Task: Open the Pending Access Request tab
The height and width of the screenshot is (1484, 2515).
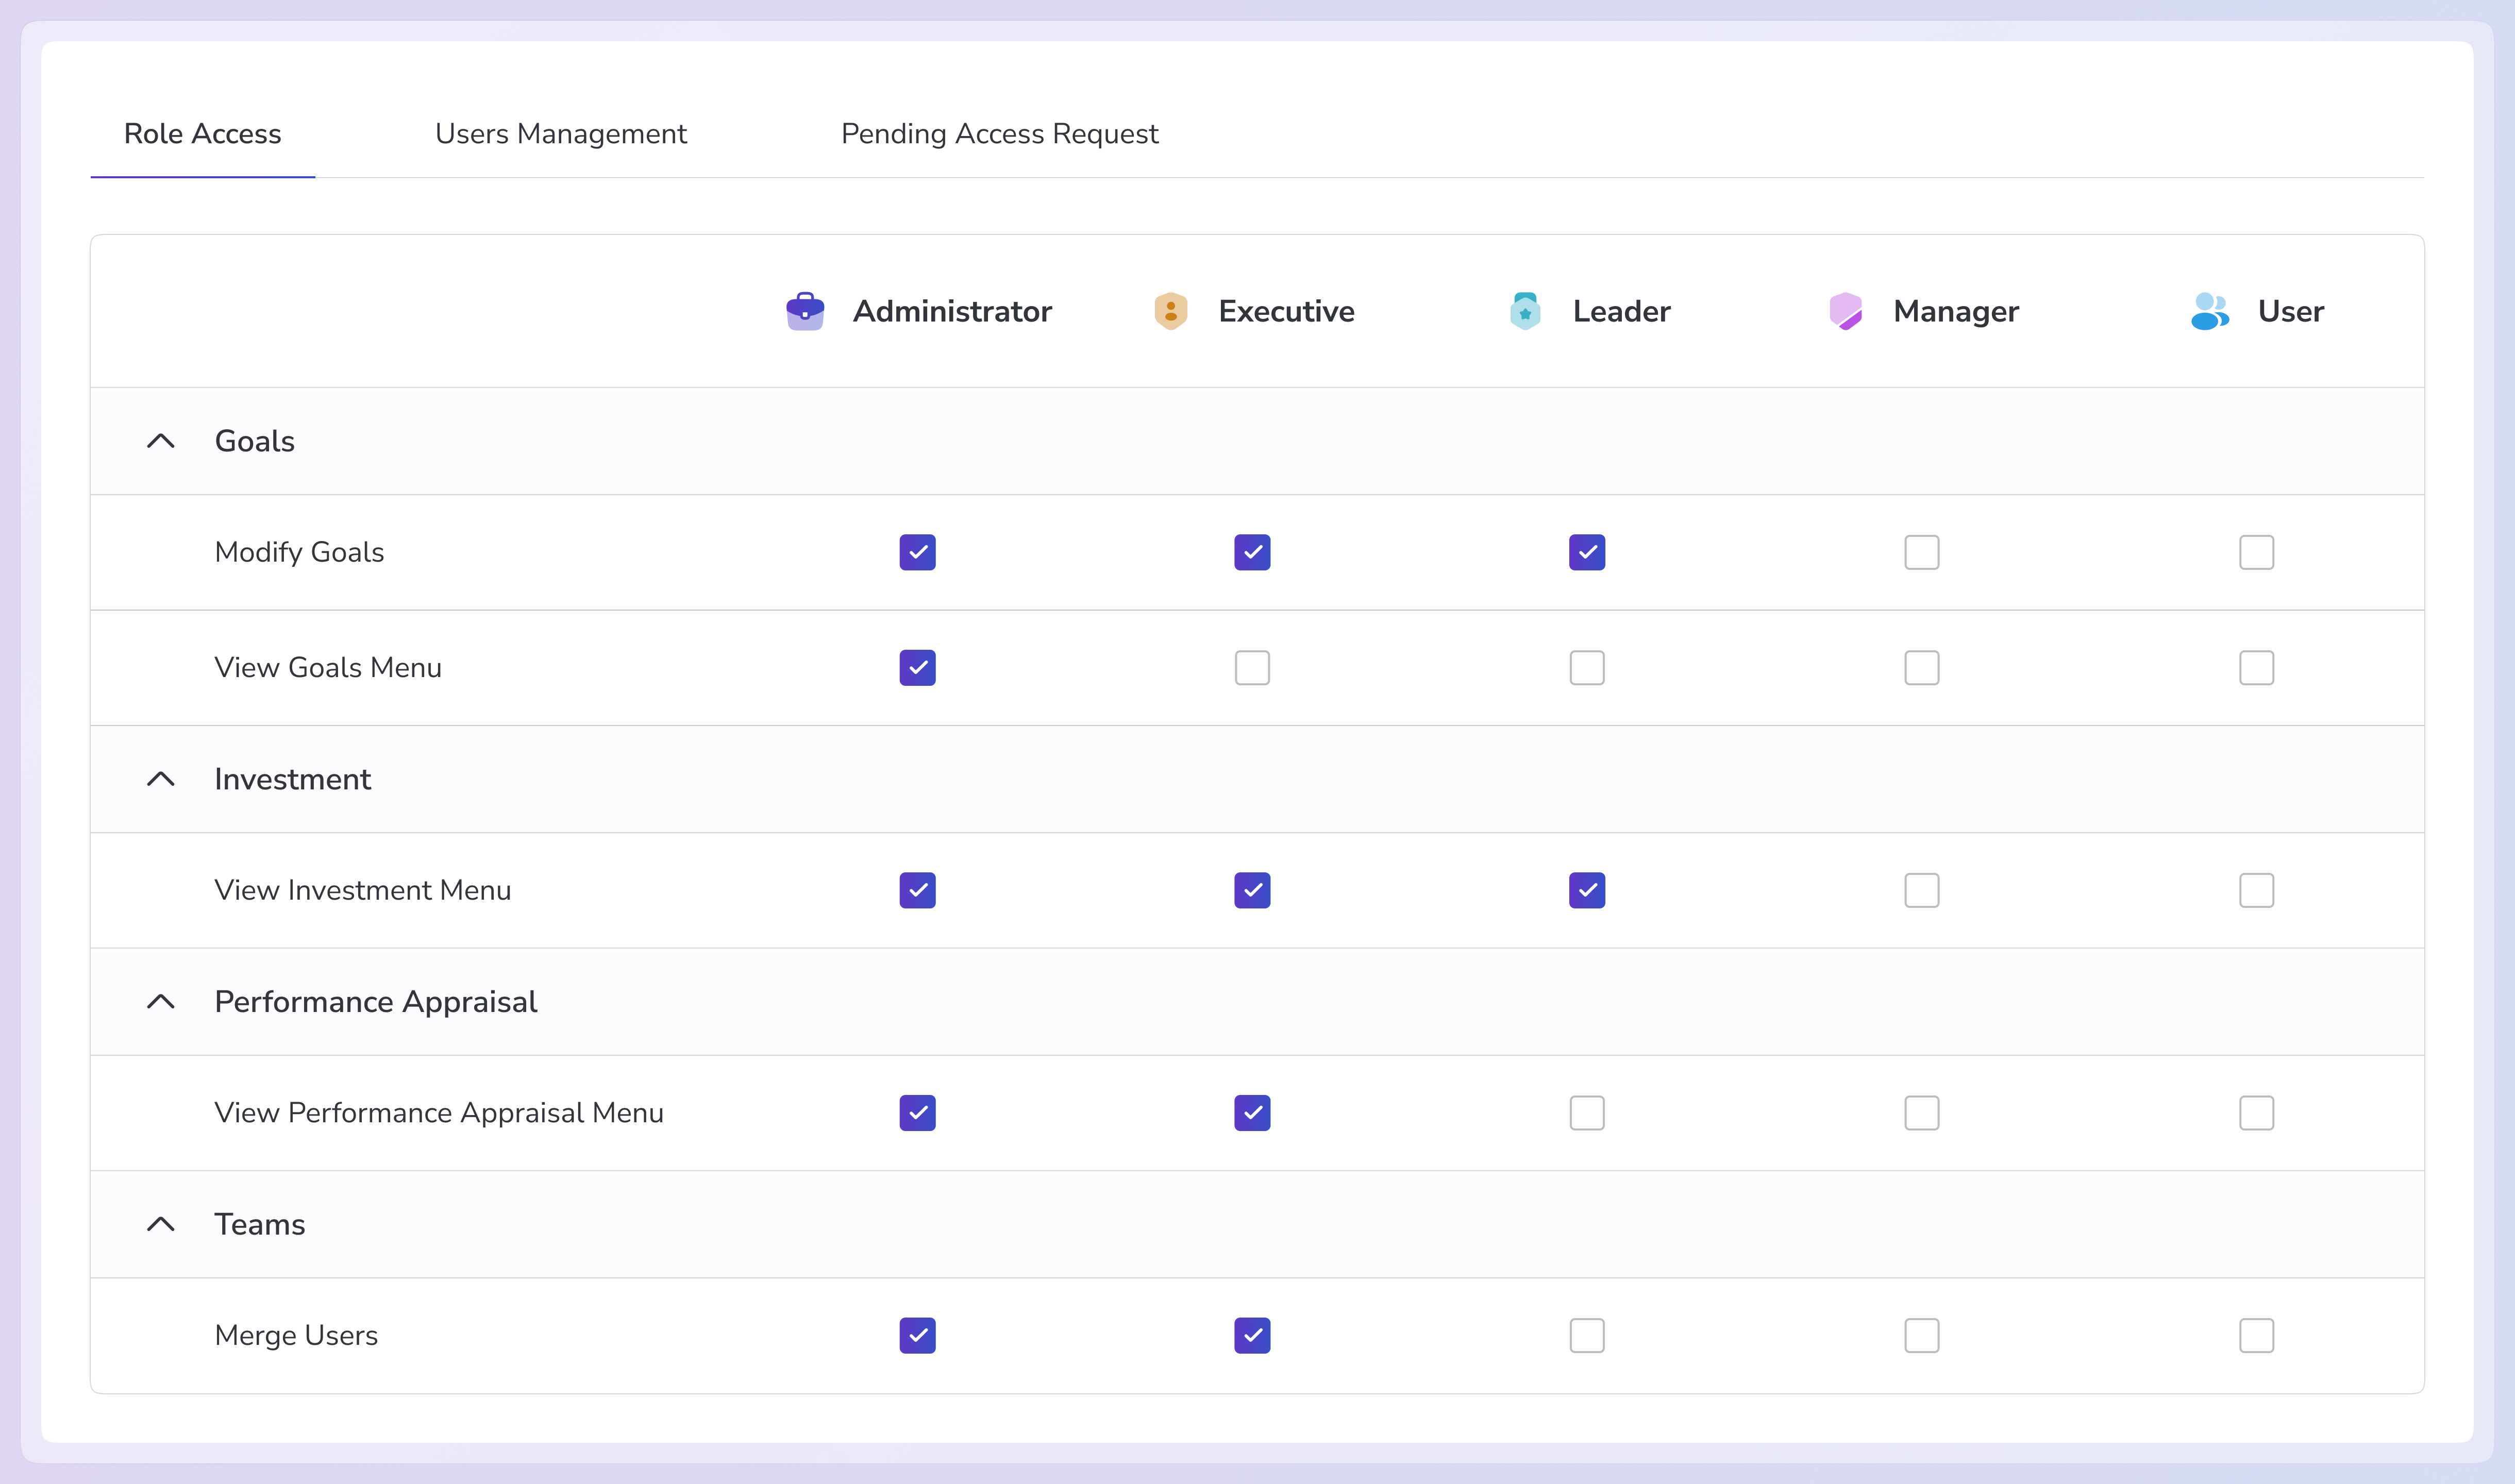Action: click(999, 134)
